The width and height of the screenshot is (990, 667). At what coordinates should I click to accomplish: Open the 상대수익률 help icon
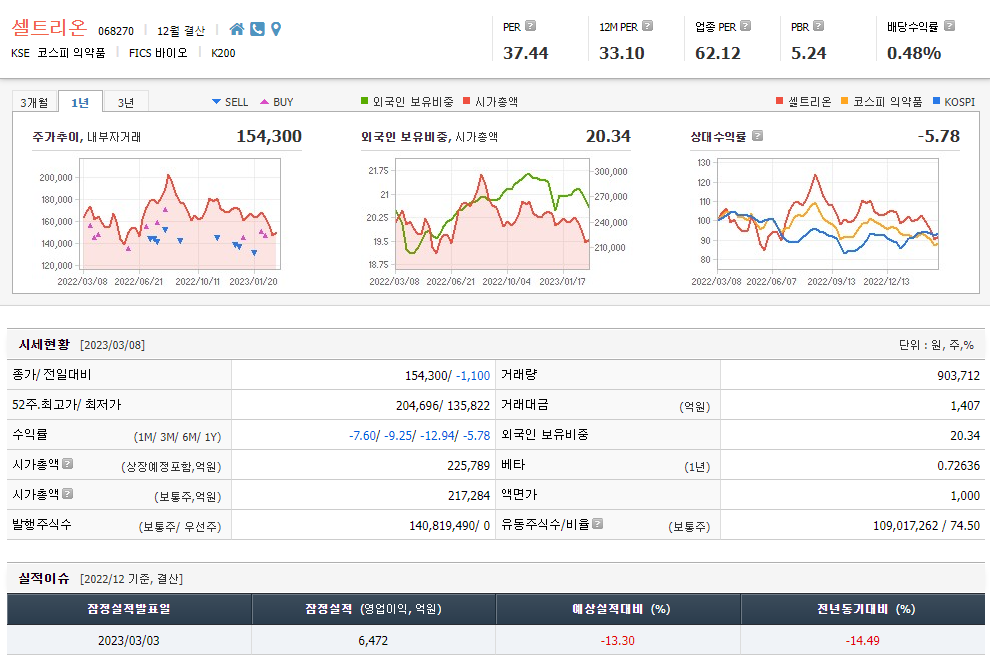(x=758, y=136)
